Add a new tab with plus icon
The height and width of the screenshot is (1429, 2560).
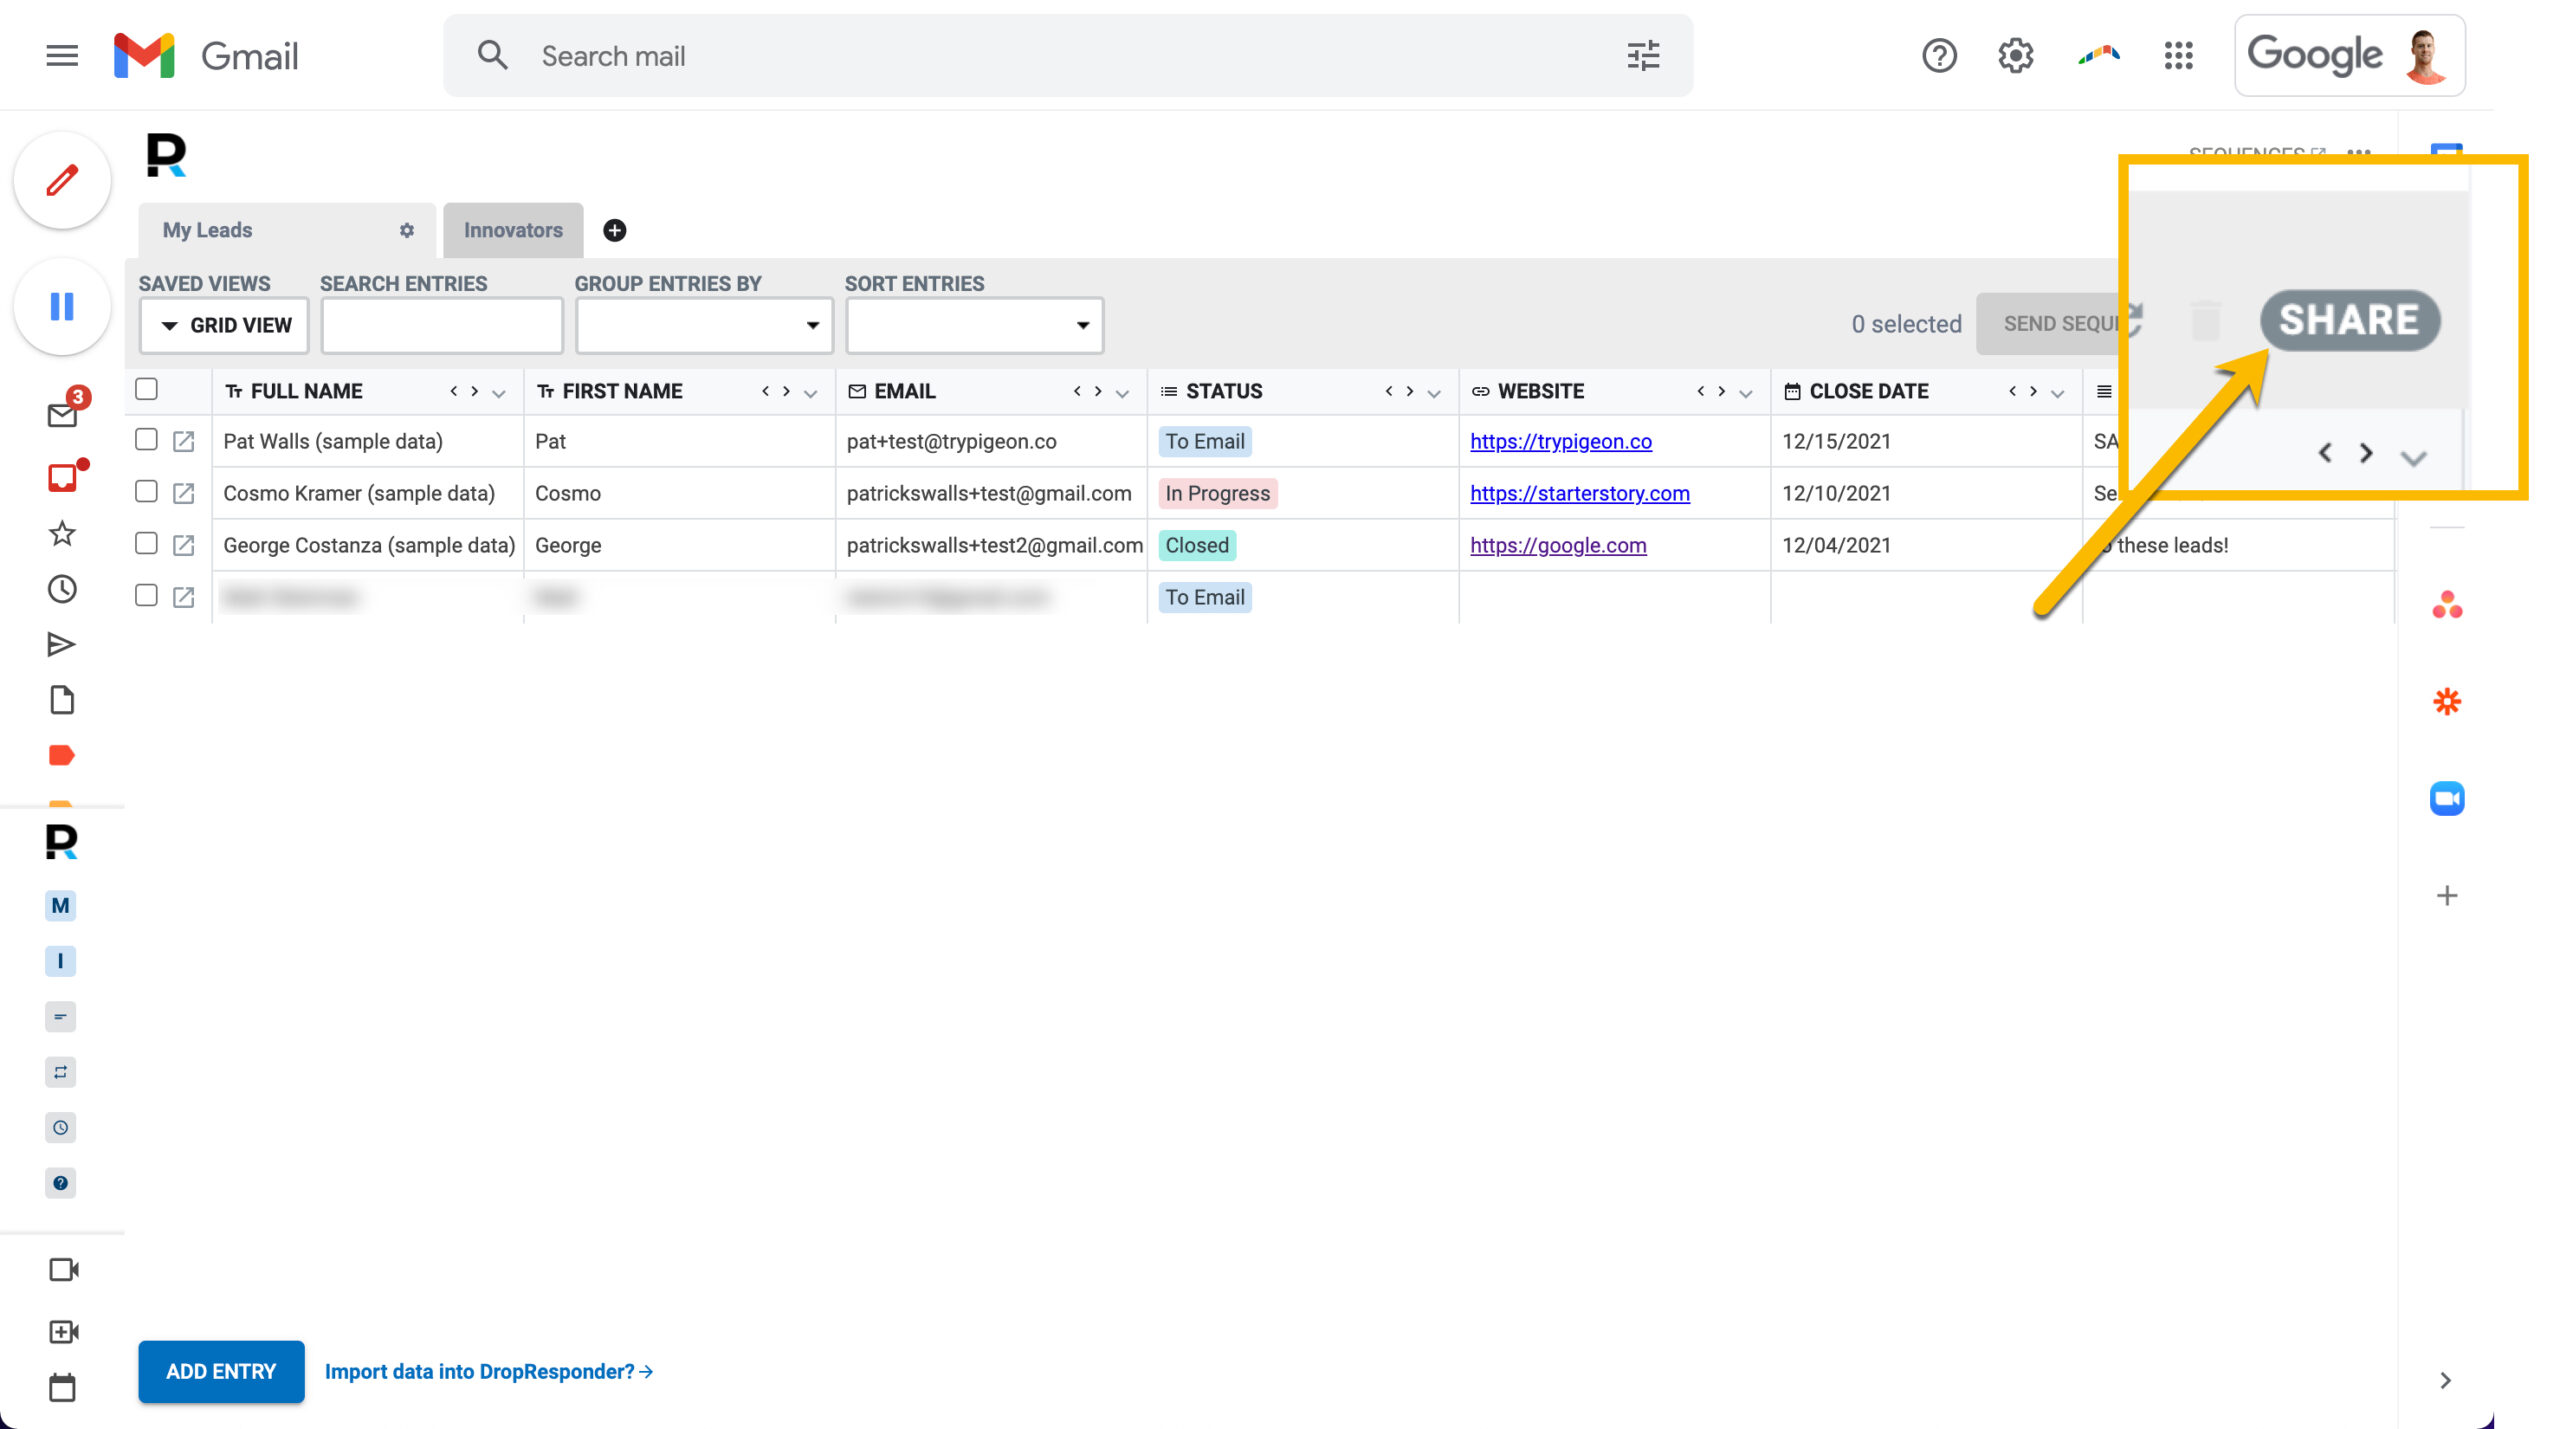tap(615, 230)
